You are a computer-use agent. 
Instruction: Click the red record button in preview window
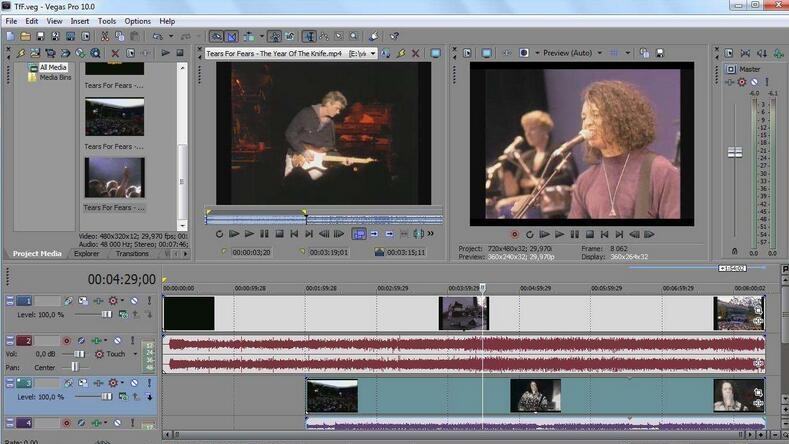coord(515,234)
